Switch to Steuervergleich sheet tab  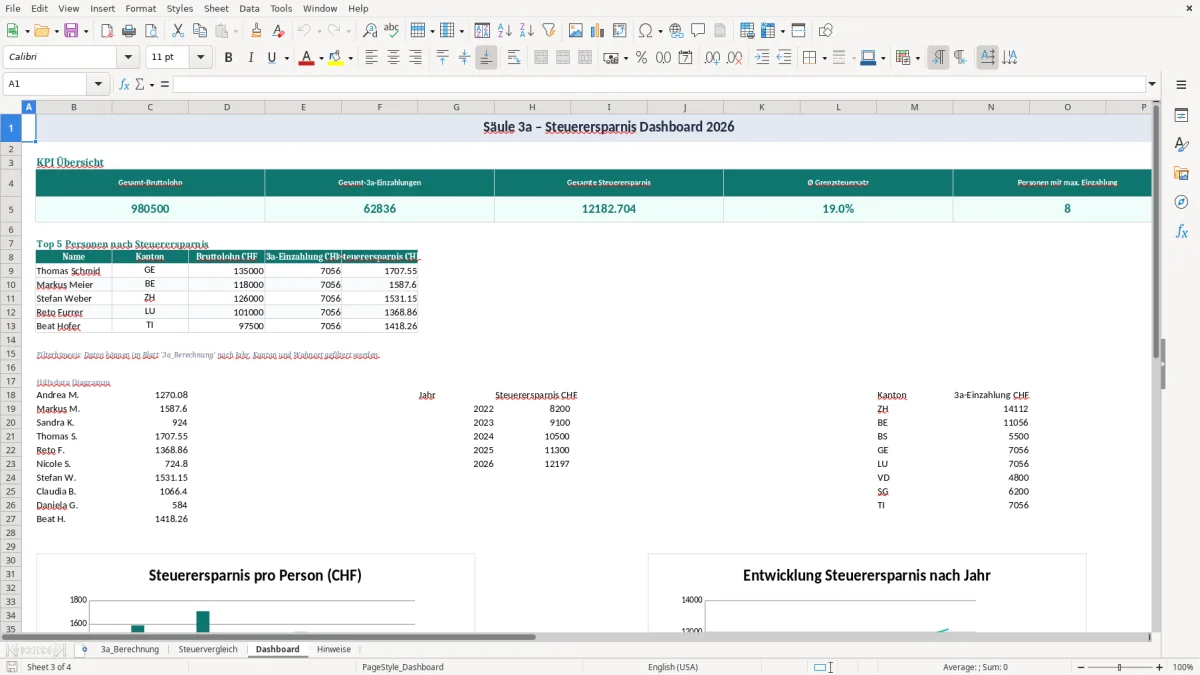pyautogui.click(x=208, y=649)
